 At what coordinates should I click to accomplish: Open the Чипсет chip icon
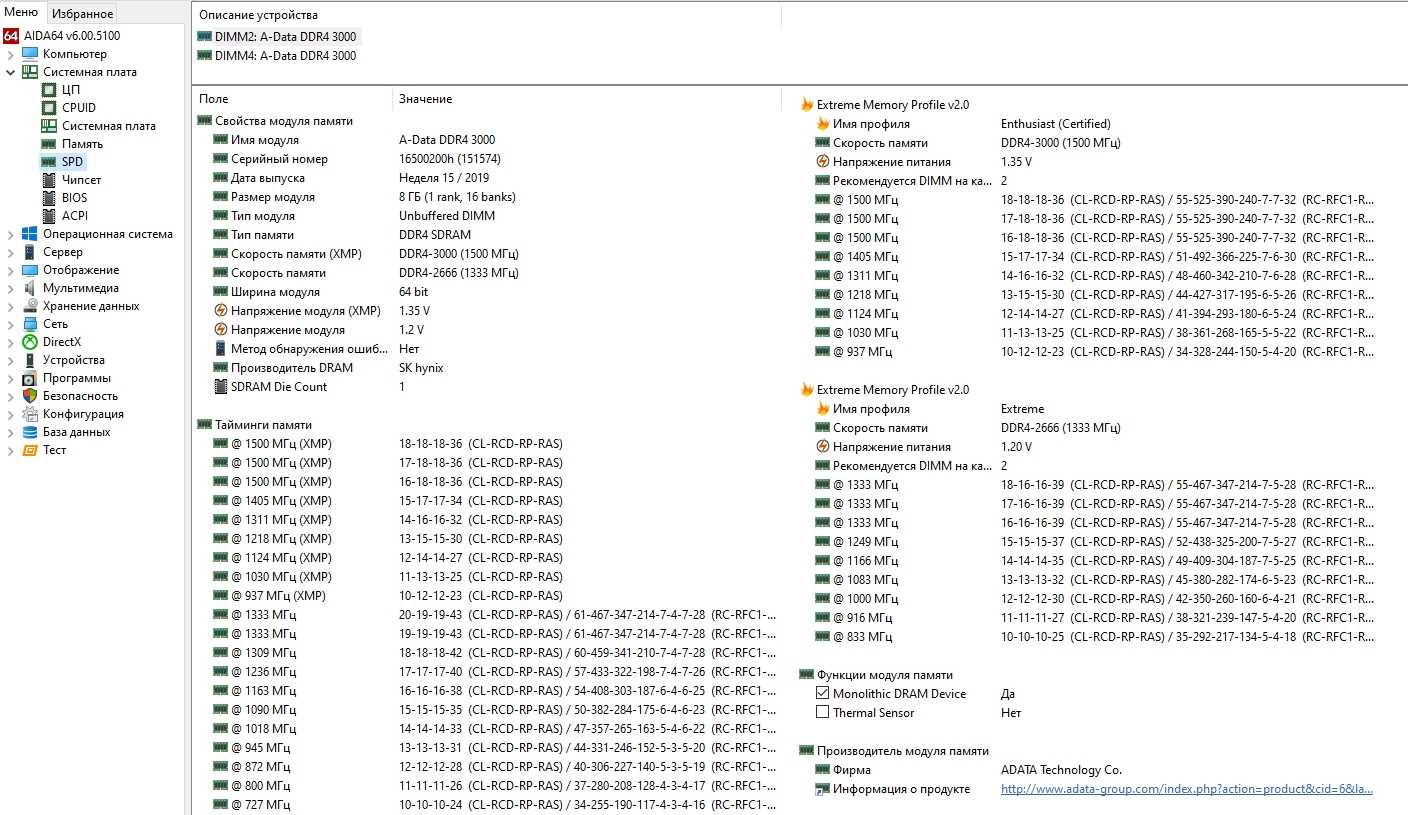pyautogui.click(x=49, y=180)
